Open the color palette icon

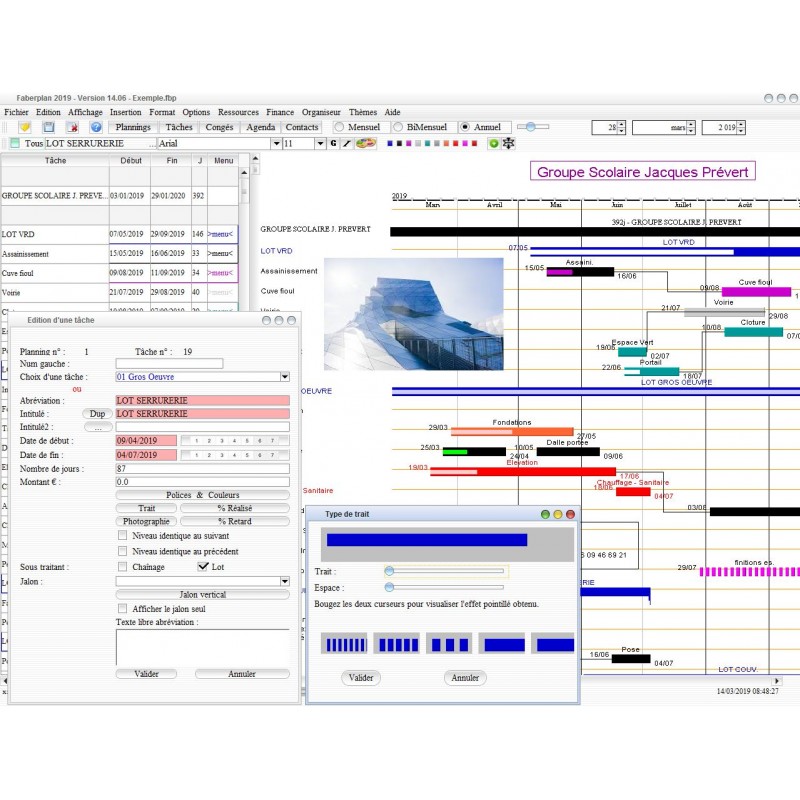coord(365,143)
